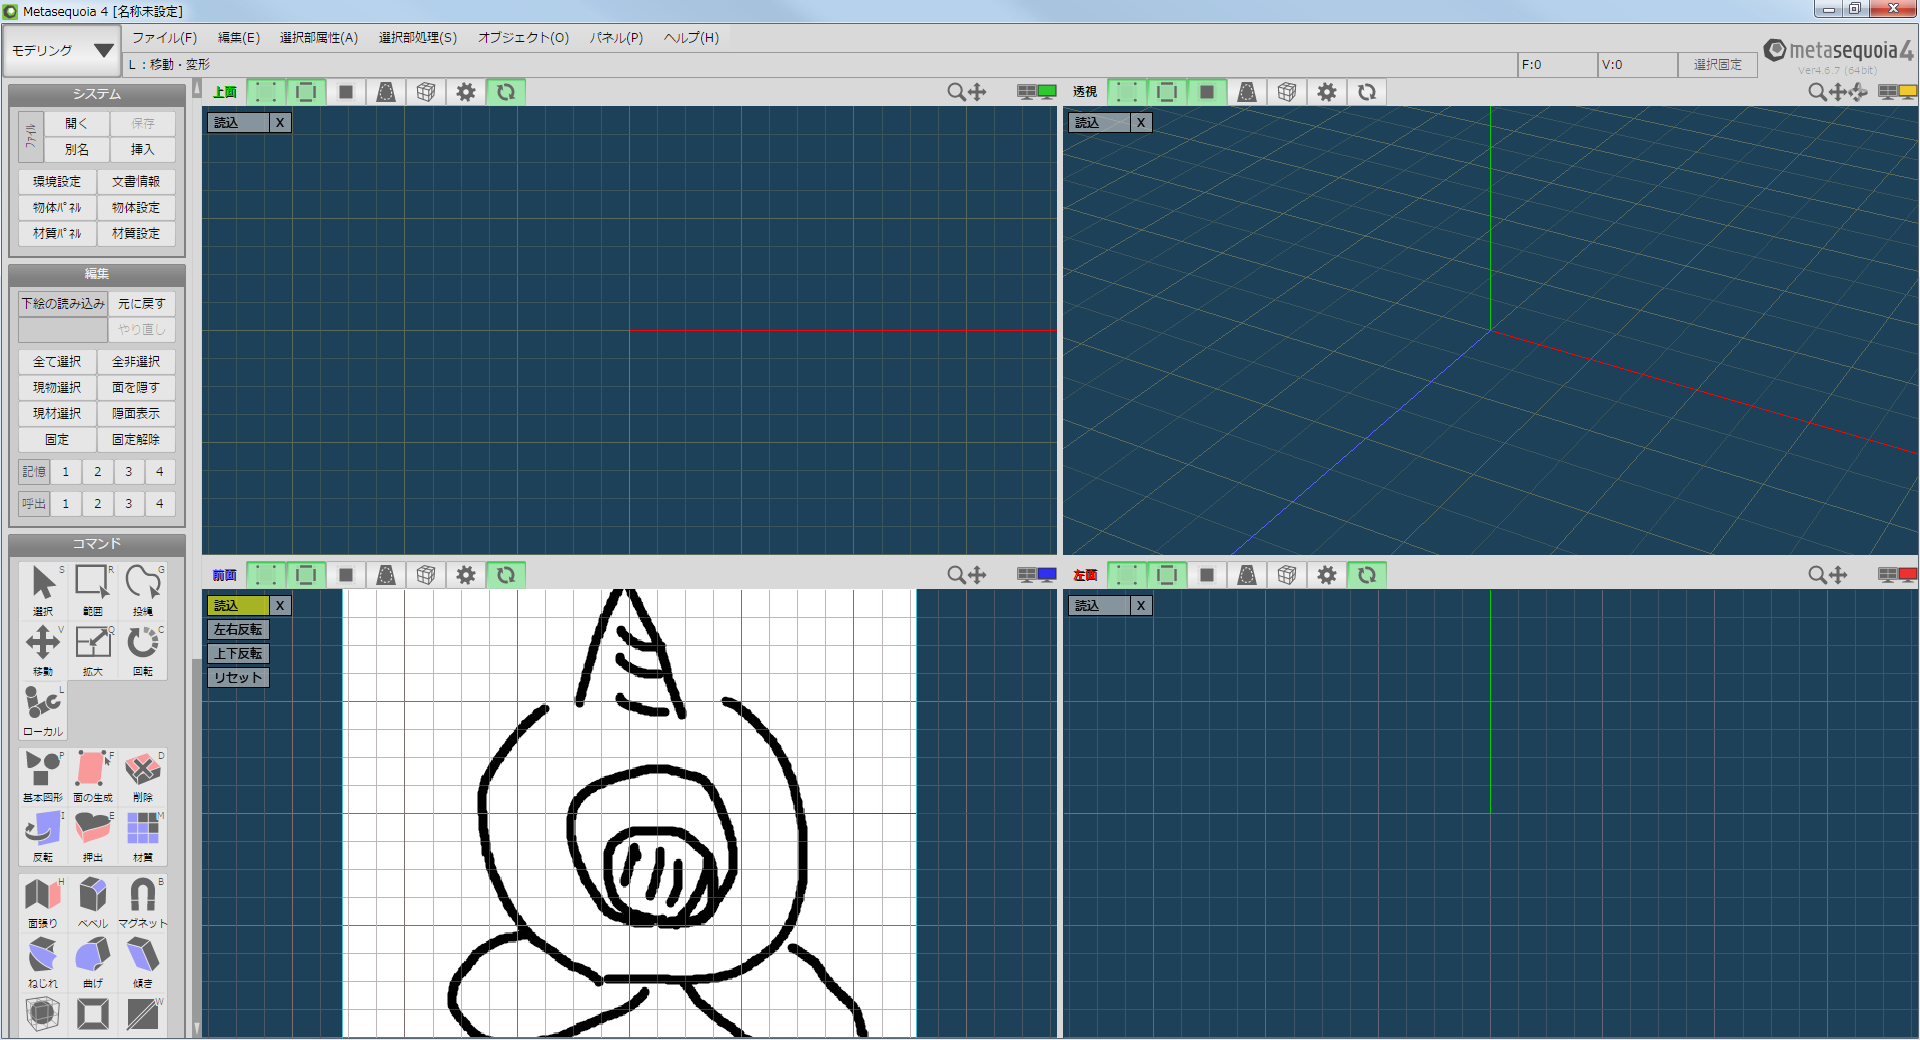Select the 範囲 rectangle selection tool
The image size is (1920, 1040).
93,590
